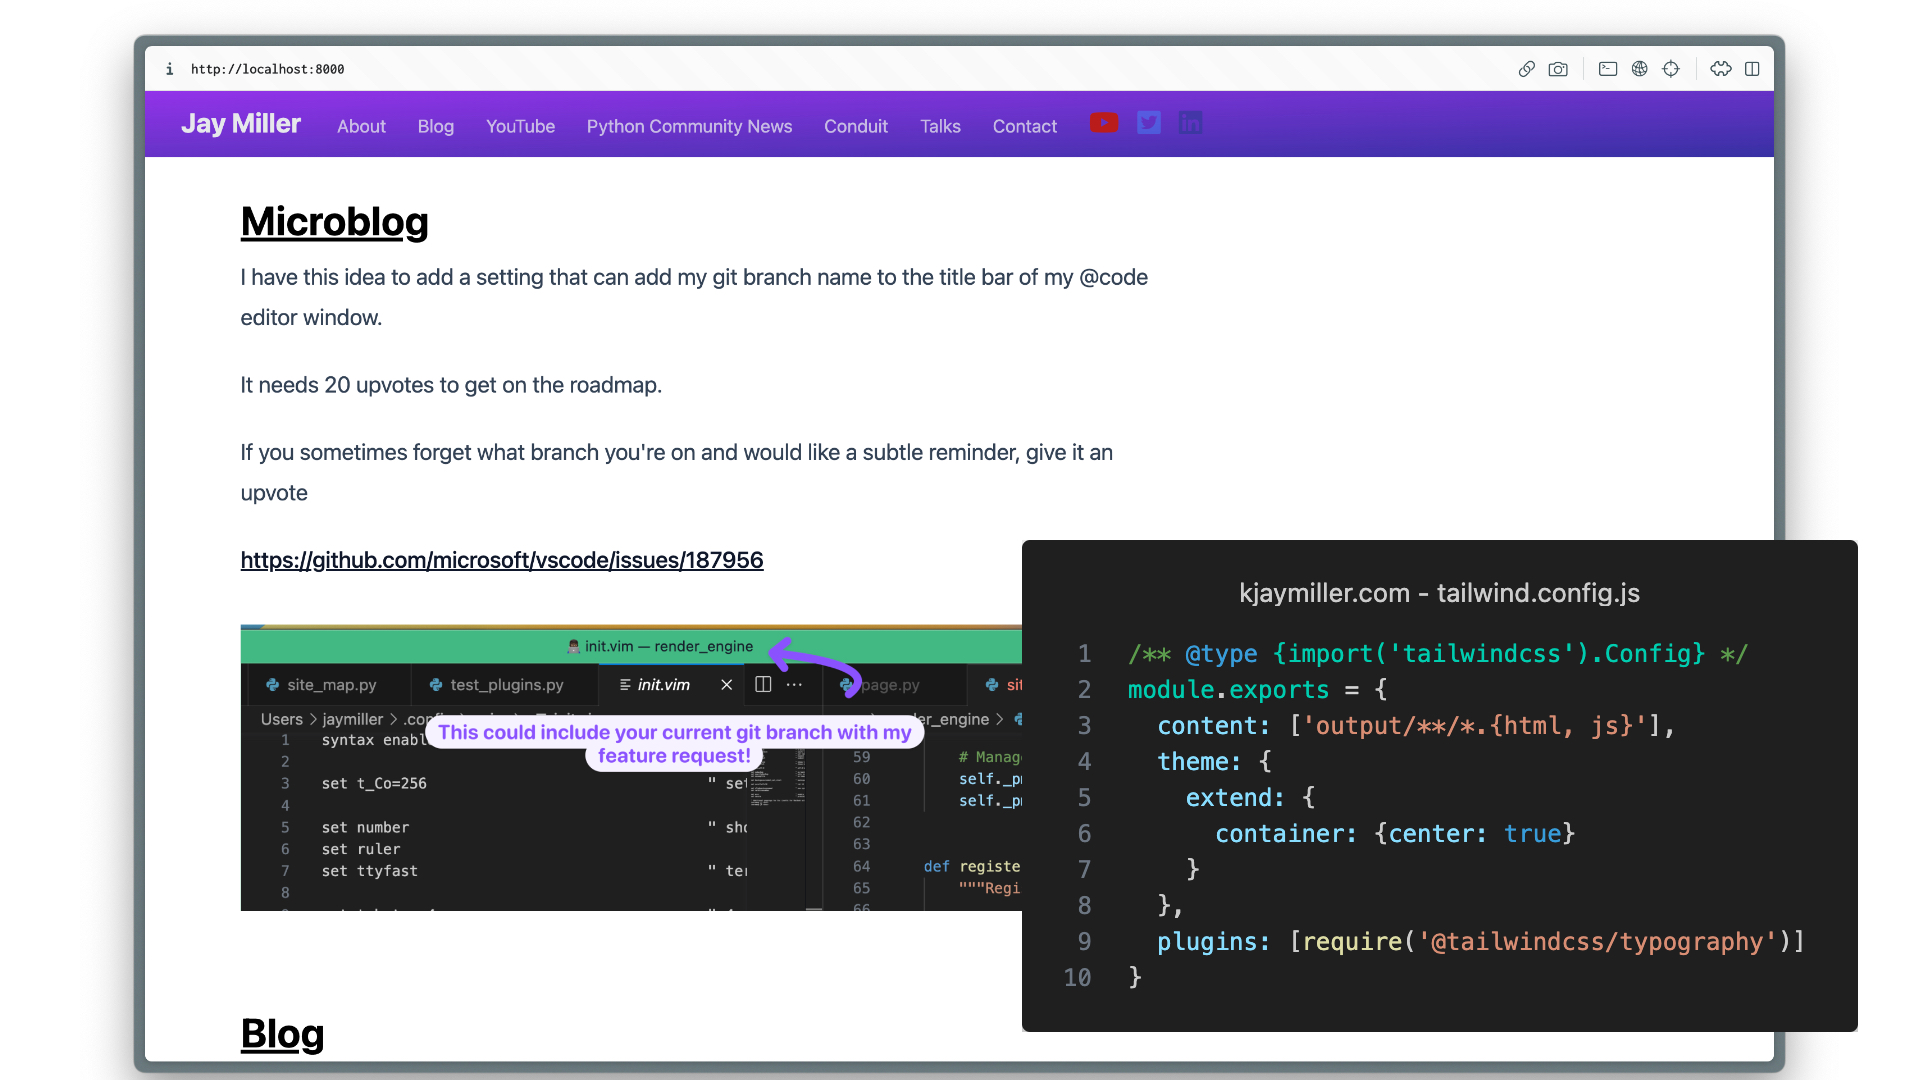
Task: Click the 'extend: {' code line
Action: [x=1250, y=798]
